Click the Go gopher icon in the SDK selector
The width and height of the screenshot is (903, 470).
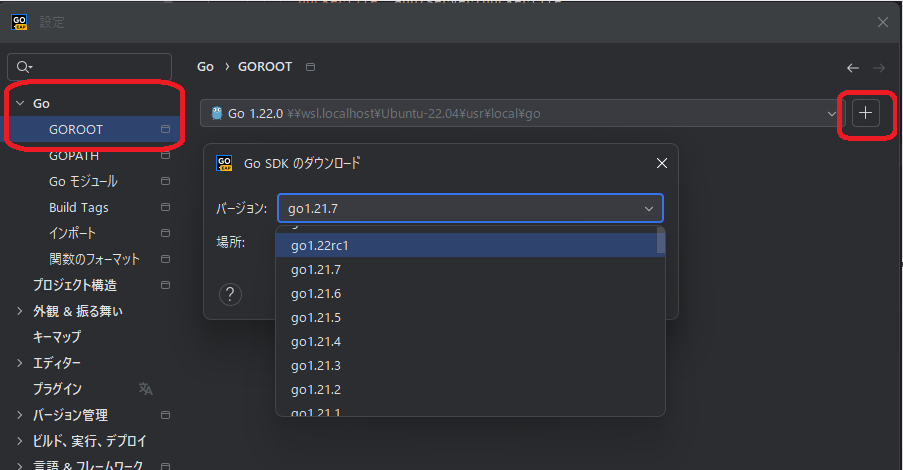tap(217, 113)
